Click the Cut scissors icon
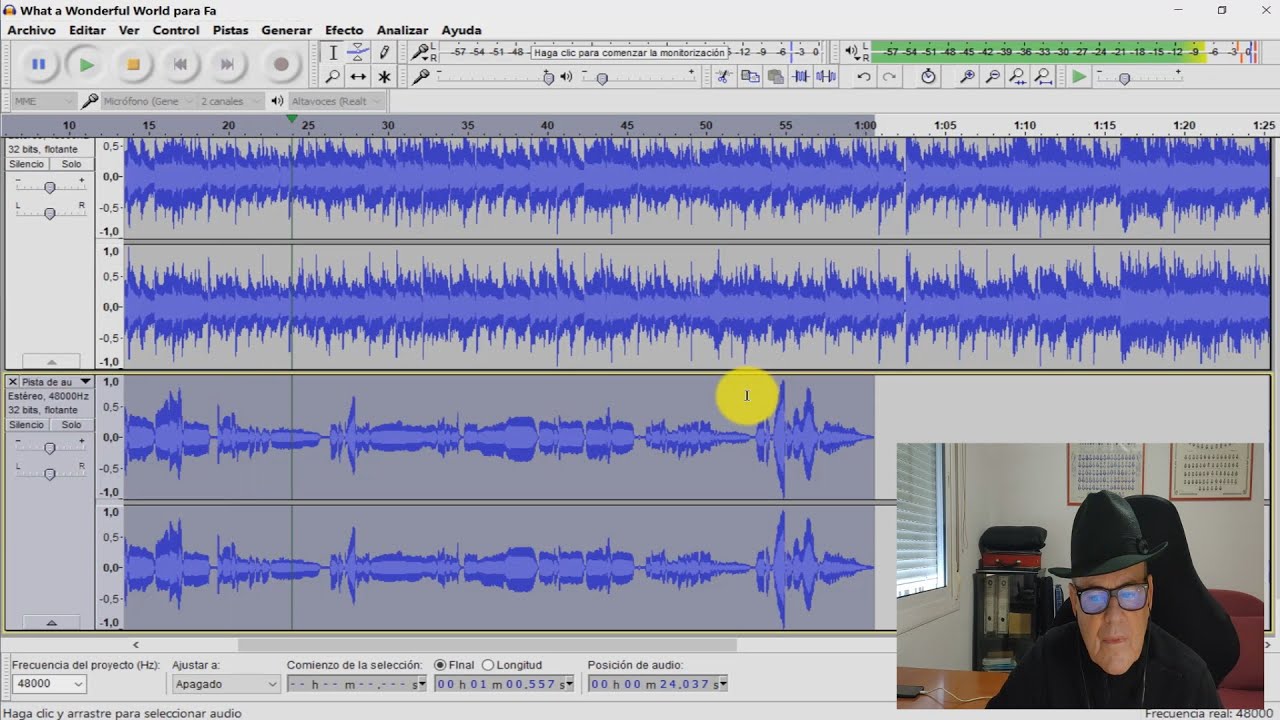Screen dimensions: 1280x720 tap(723, 76)
